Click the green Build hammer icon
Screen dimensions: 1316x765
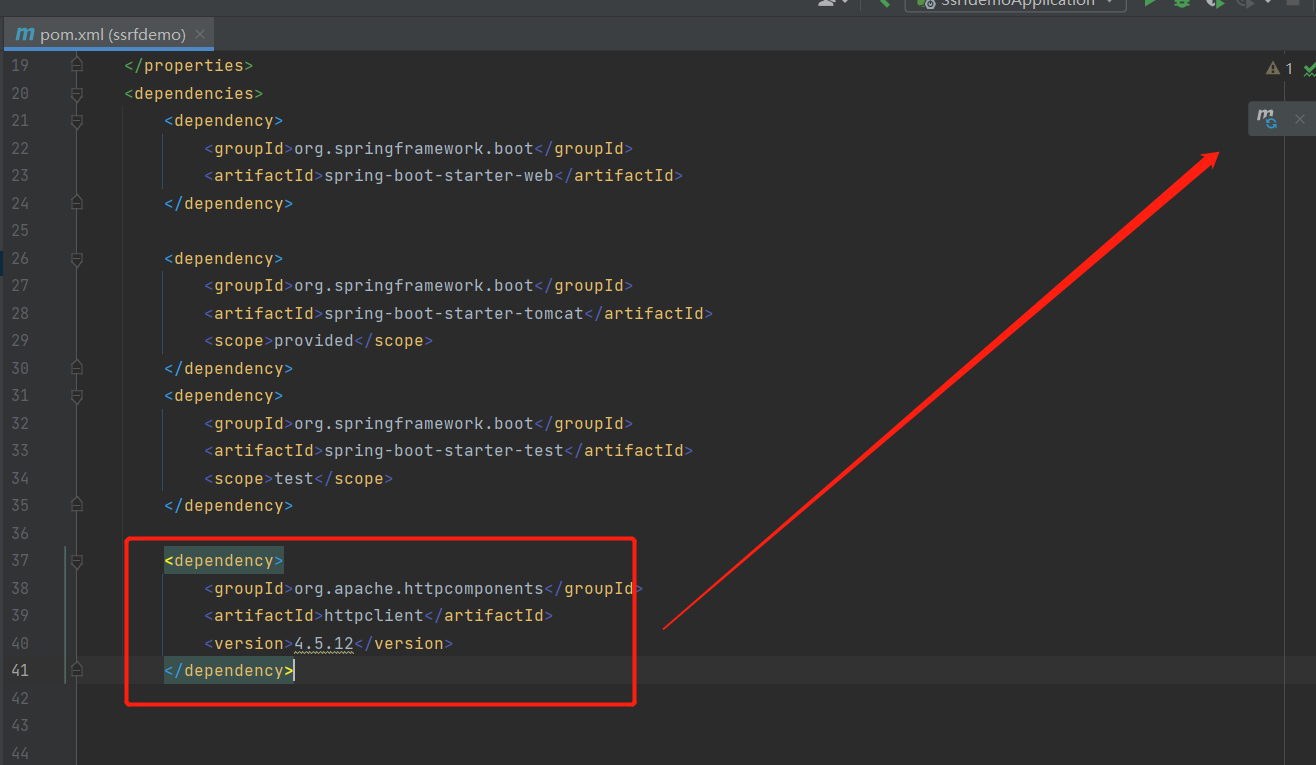[884, 3]
